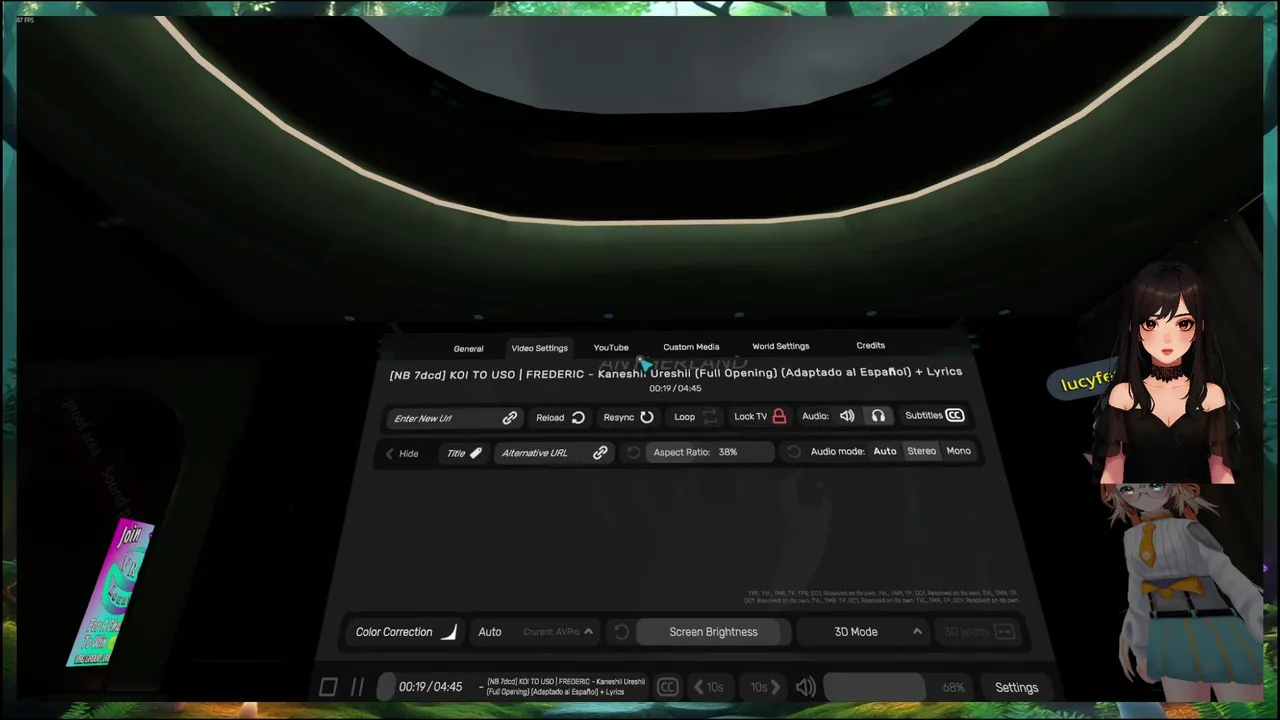Switch to the Video Settings tab
The height and width of the screenshot is (720, 1280).
(x=539, y=347)
